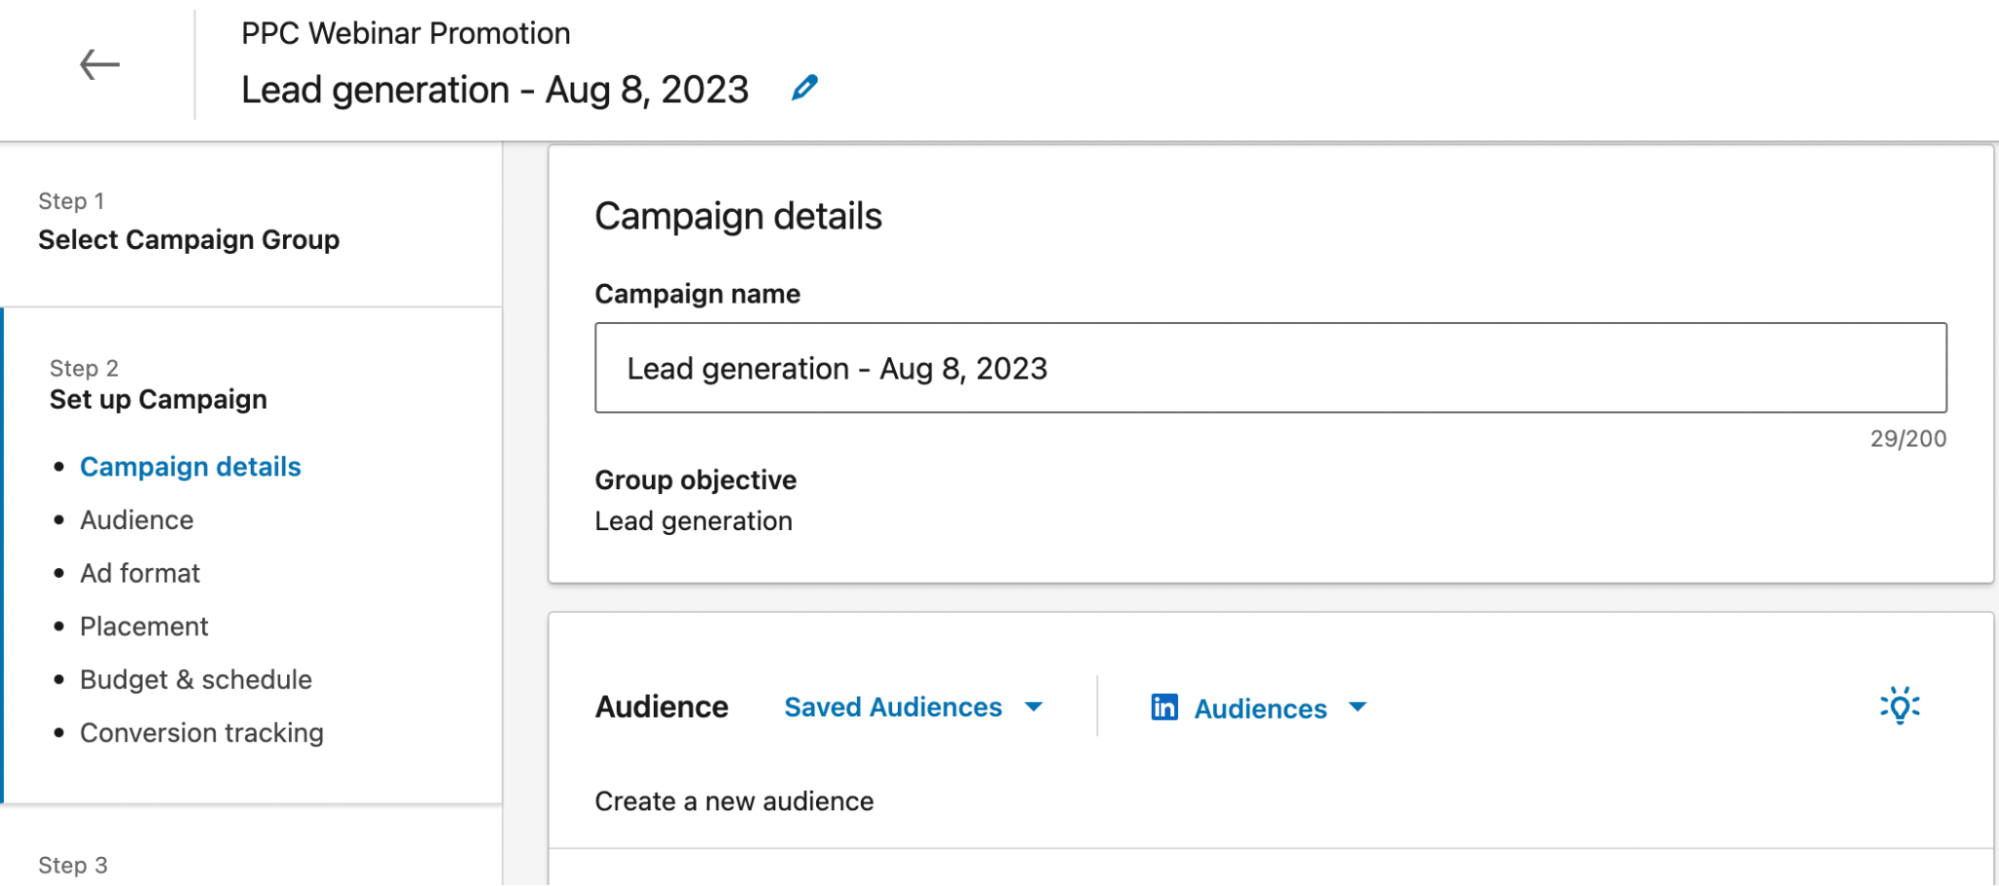Open the Ad format section link
The height and width of the screenshot is (886, 1999).
(x=140, y=573)
